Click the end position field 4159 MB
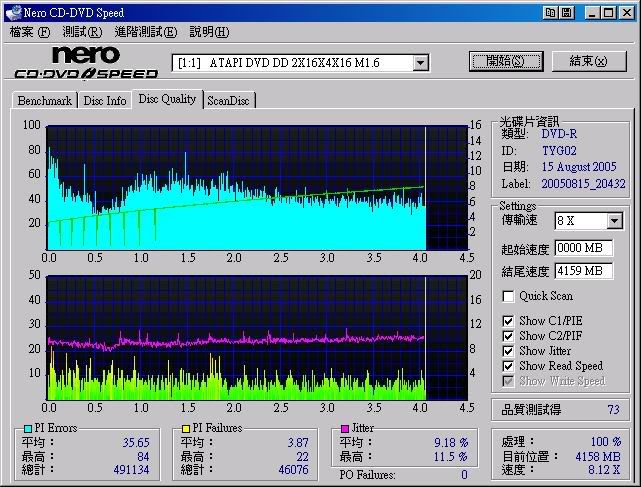Screen dimensions: 641x487 (583, 271)
